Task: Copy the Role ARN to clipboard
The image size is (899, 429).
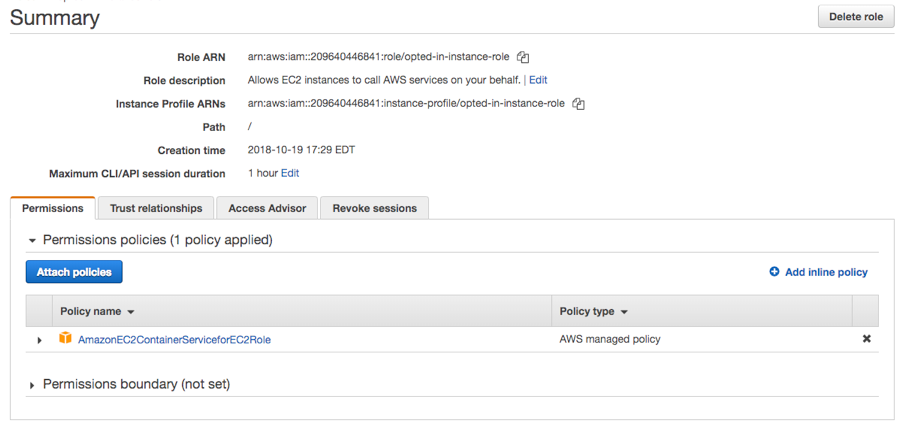Action: pyautogui.click(x=522, y=57)
